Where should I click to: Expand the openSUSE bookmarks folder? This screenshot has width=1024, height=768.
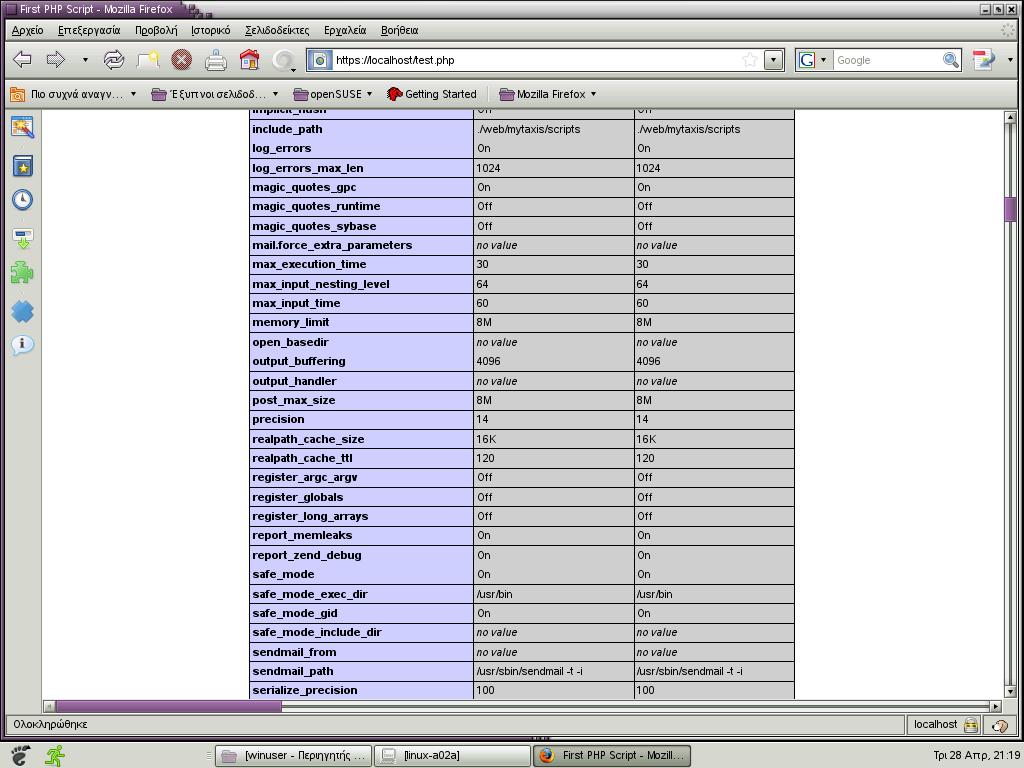click(x=332, y=94)
